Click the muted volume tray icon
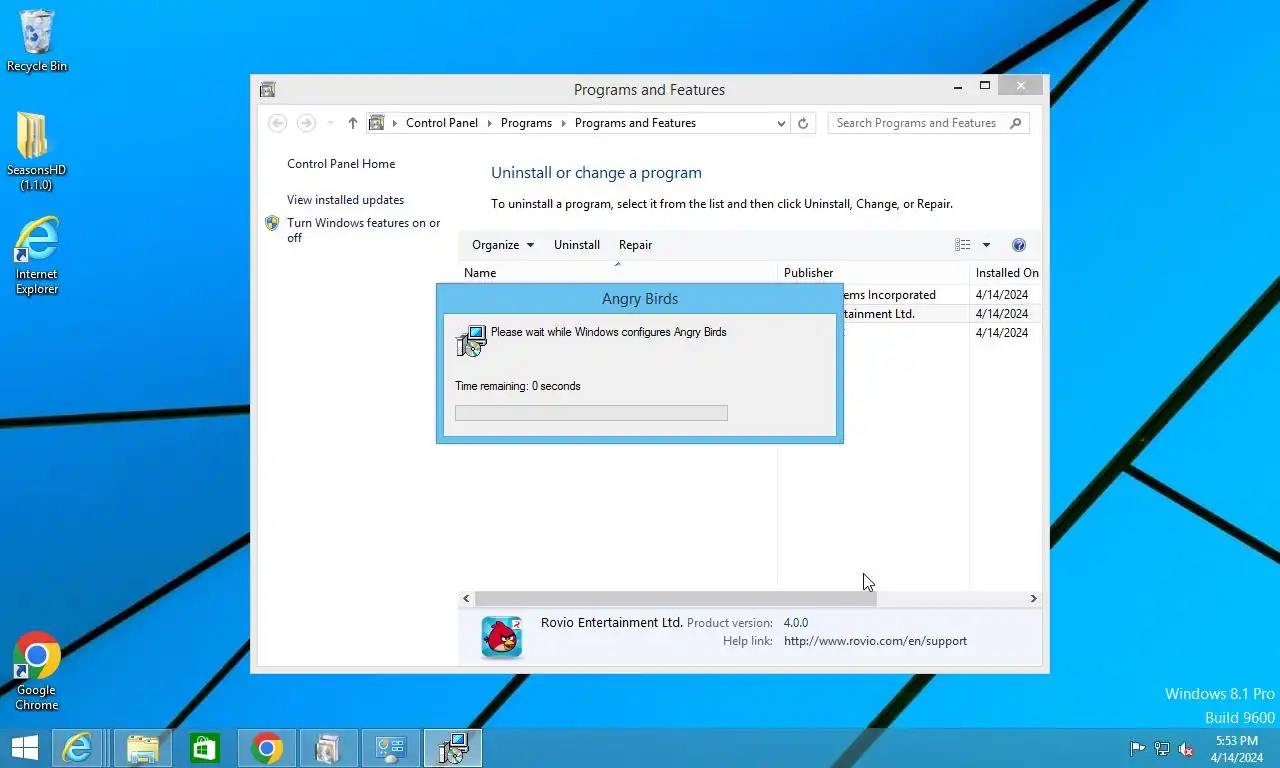 tap(1186, 748)
